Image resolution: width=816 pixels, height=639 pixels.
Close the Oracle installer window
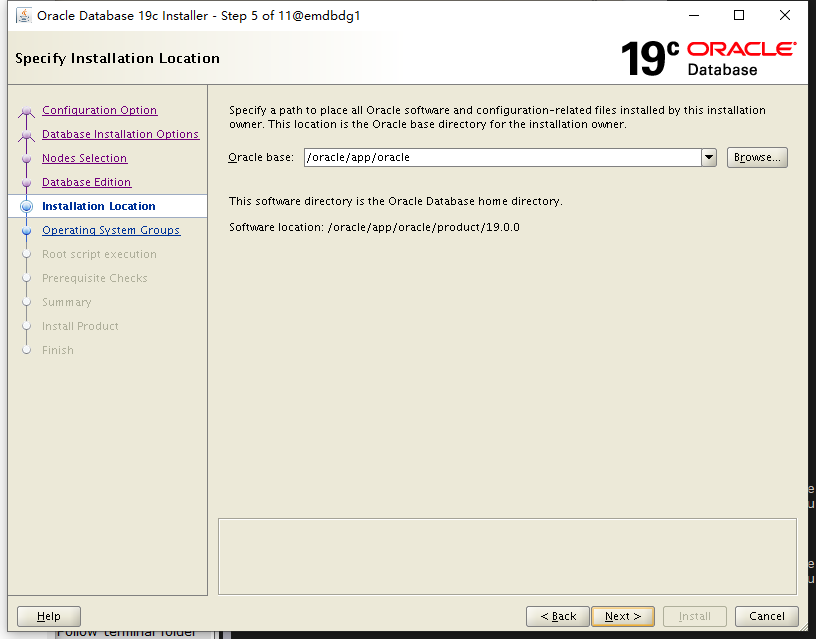[x=785, y=15]
